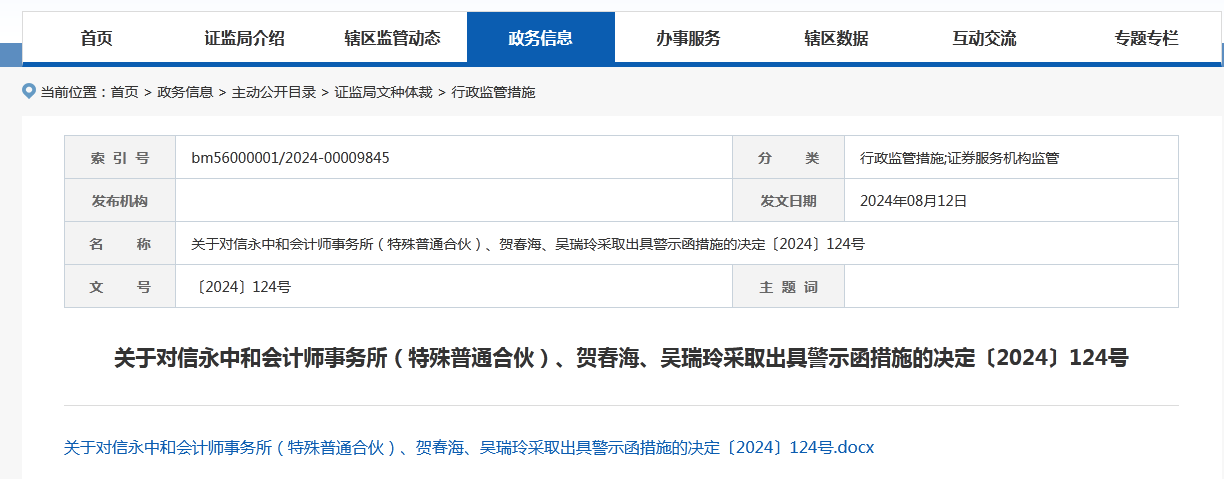Go to 行政监管措施 in the breadcrumb
The width and height of the screenshot is (1224, 479).
pos(493,92)
